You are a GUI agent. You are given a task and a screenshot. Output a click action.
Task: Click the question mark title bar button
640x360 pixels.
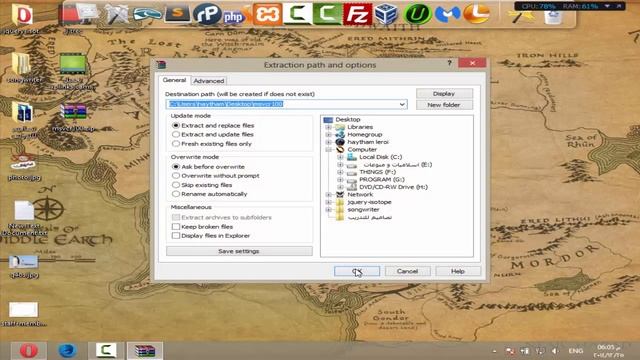click(x=449, y=63)
